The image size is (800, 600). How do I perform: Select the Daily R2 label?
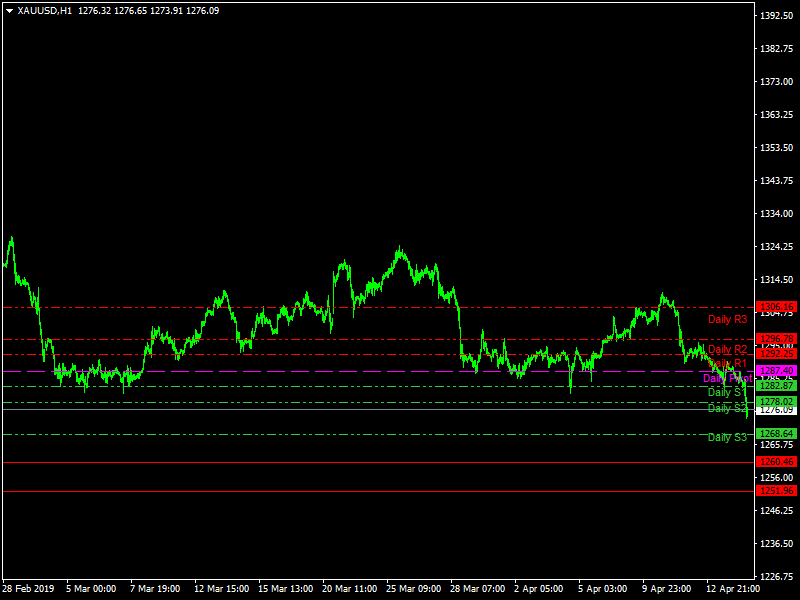(727, 350)
